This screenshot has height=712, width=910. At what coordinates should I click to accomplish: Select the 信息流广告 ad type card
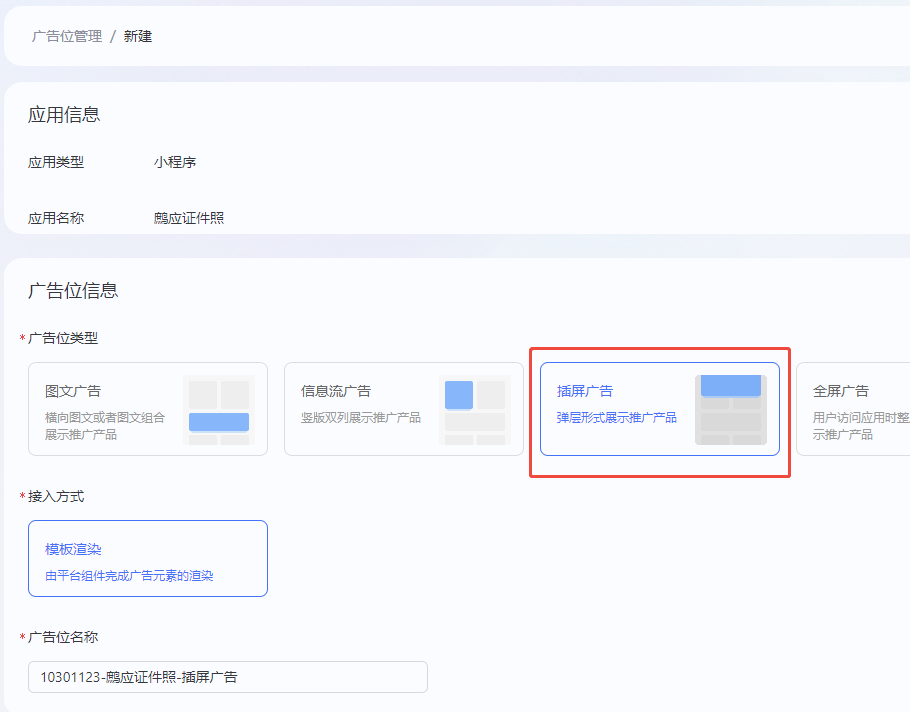(404, 409)
